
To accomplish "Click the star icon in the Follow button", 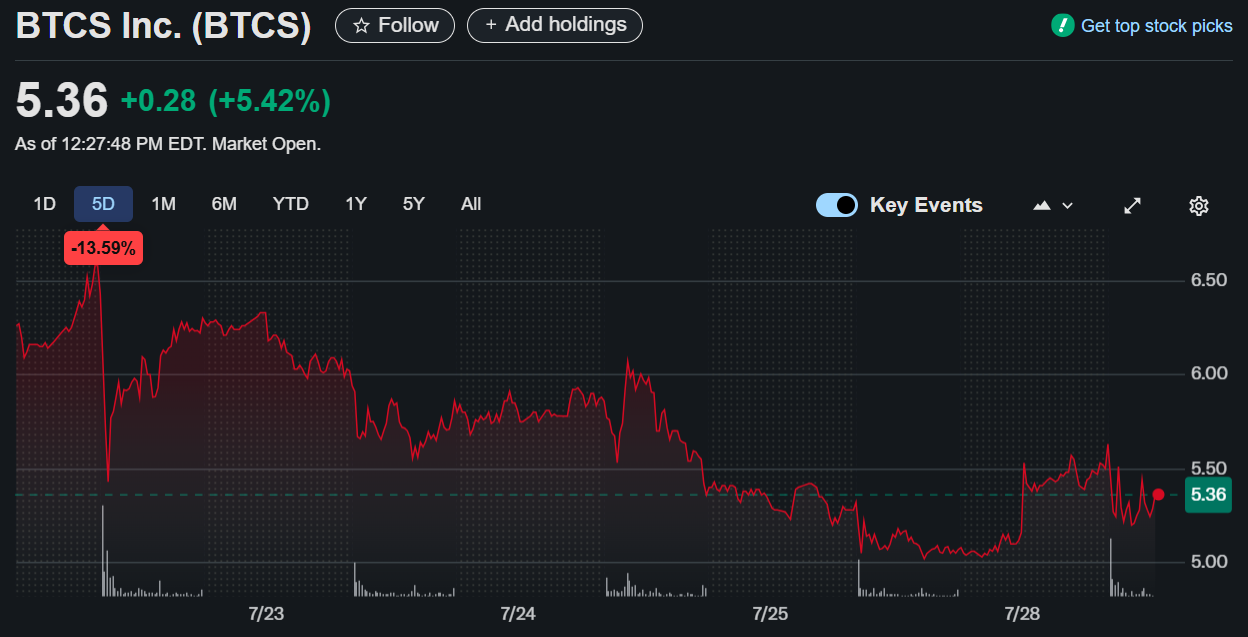I will (x=362, y=26).
